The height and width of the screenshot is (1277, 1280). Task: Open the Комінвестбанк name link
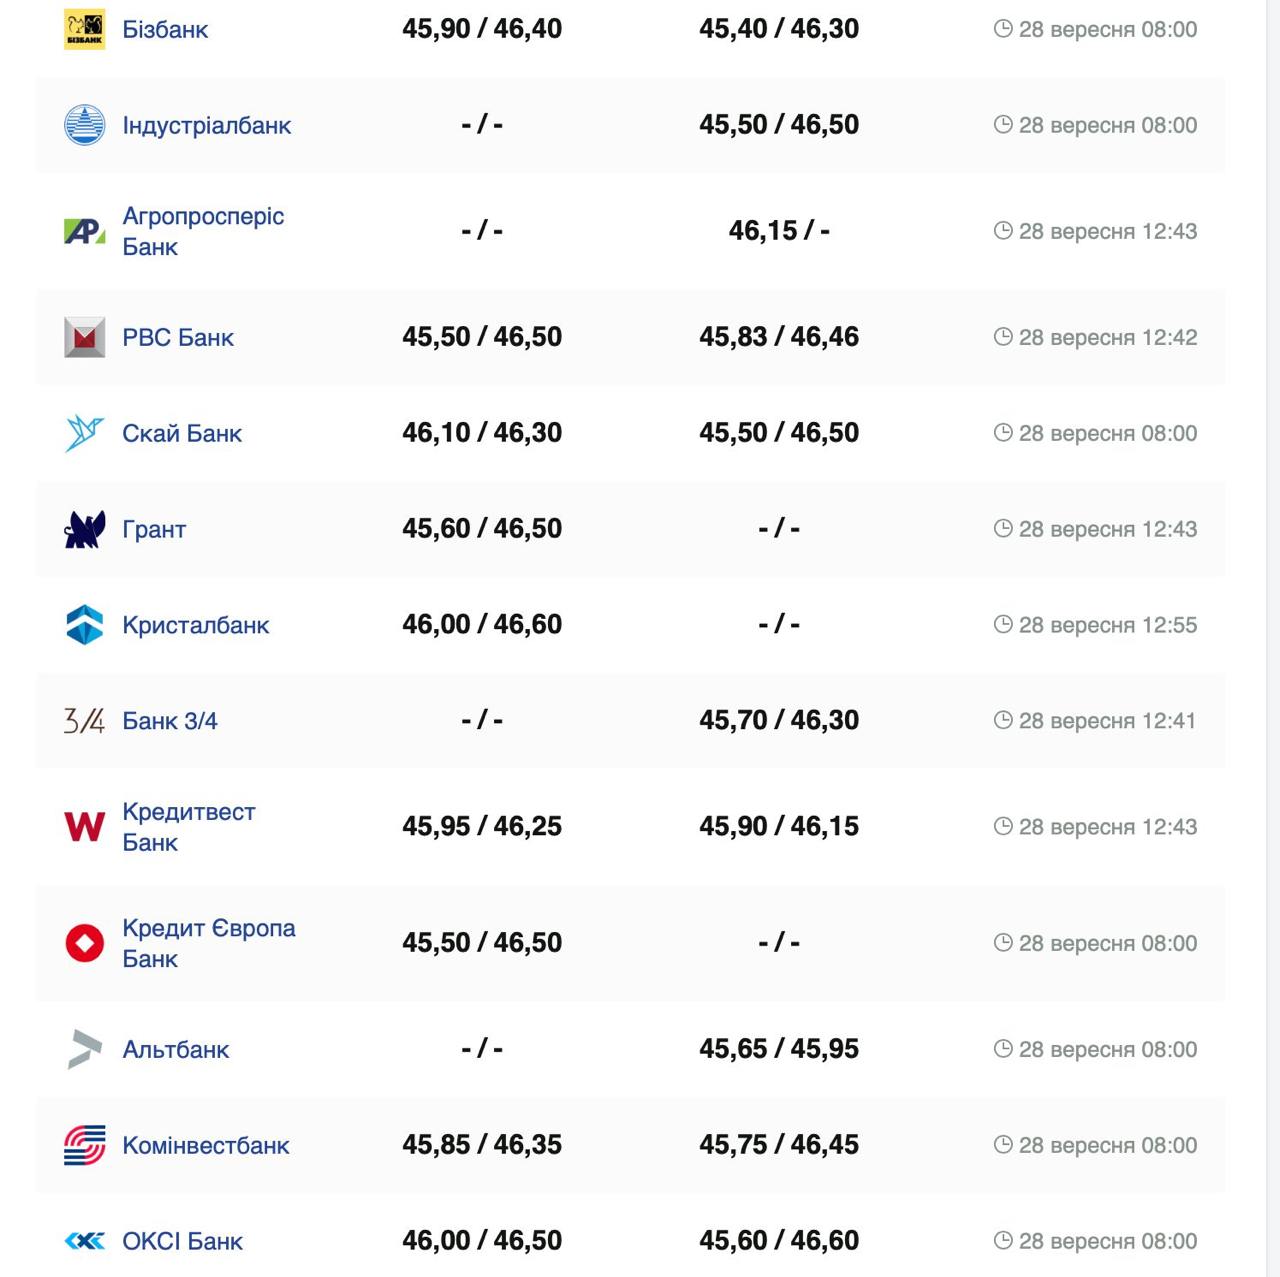[x=205, y=1145]
